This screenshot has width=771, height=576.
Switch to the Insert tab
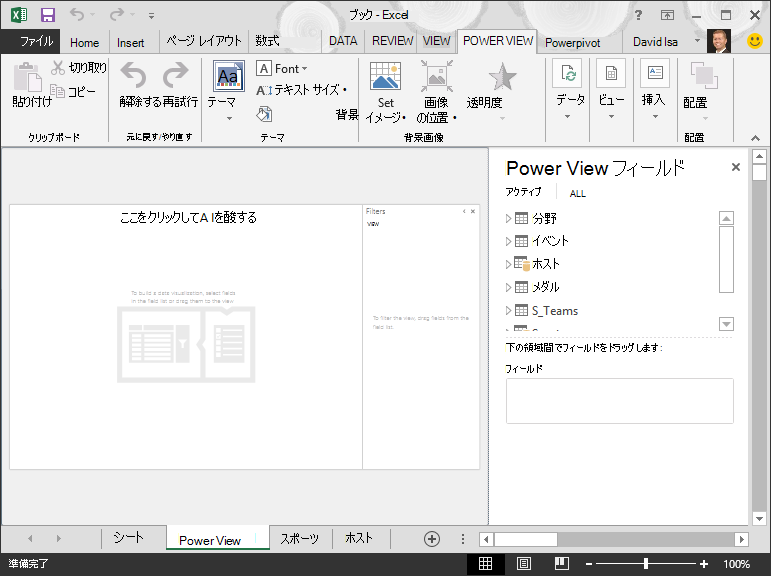click(x=130, y=43)
